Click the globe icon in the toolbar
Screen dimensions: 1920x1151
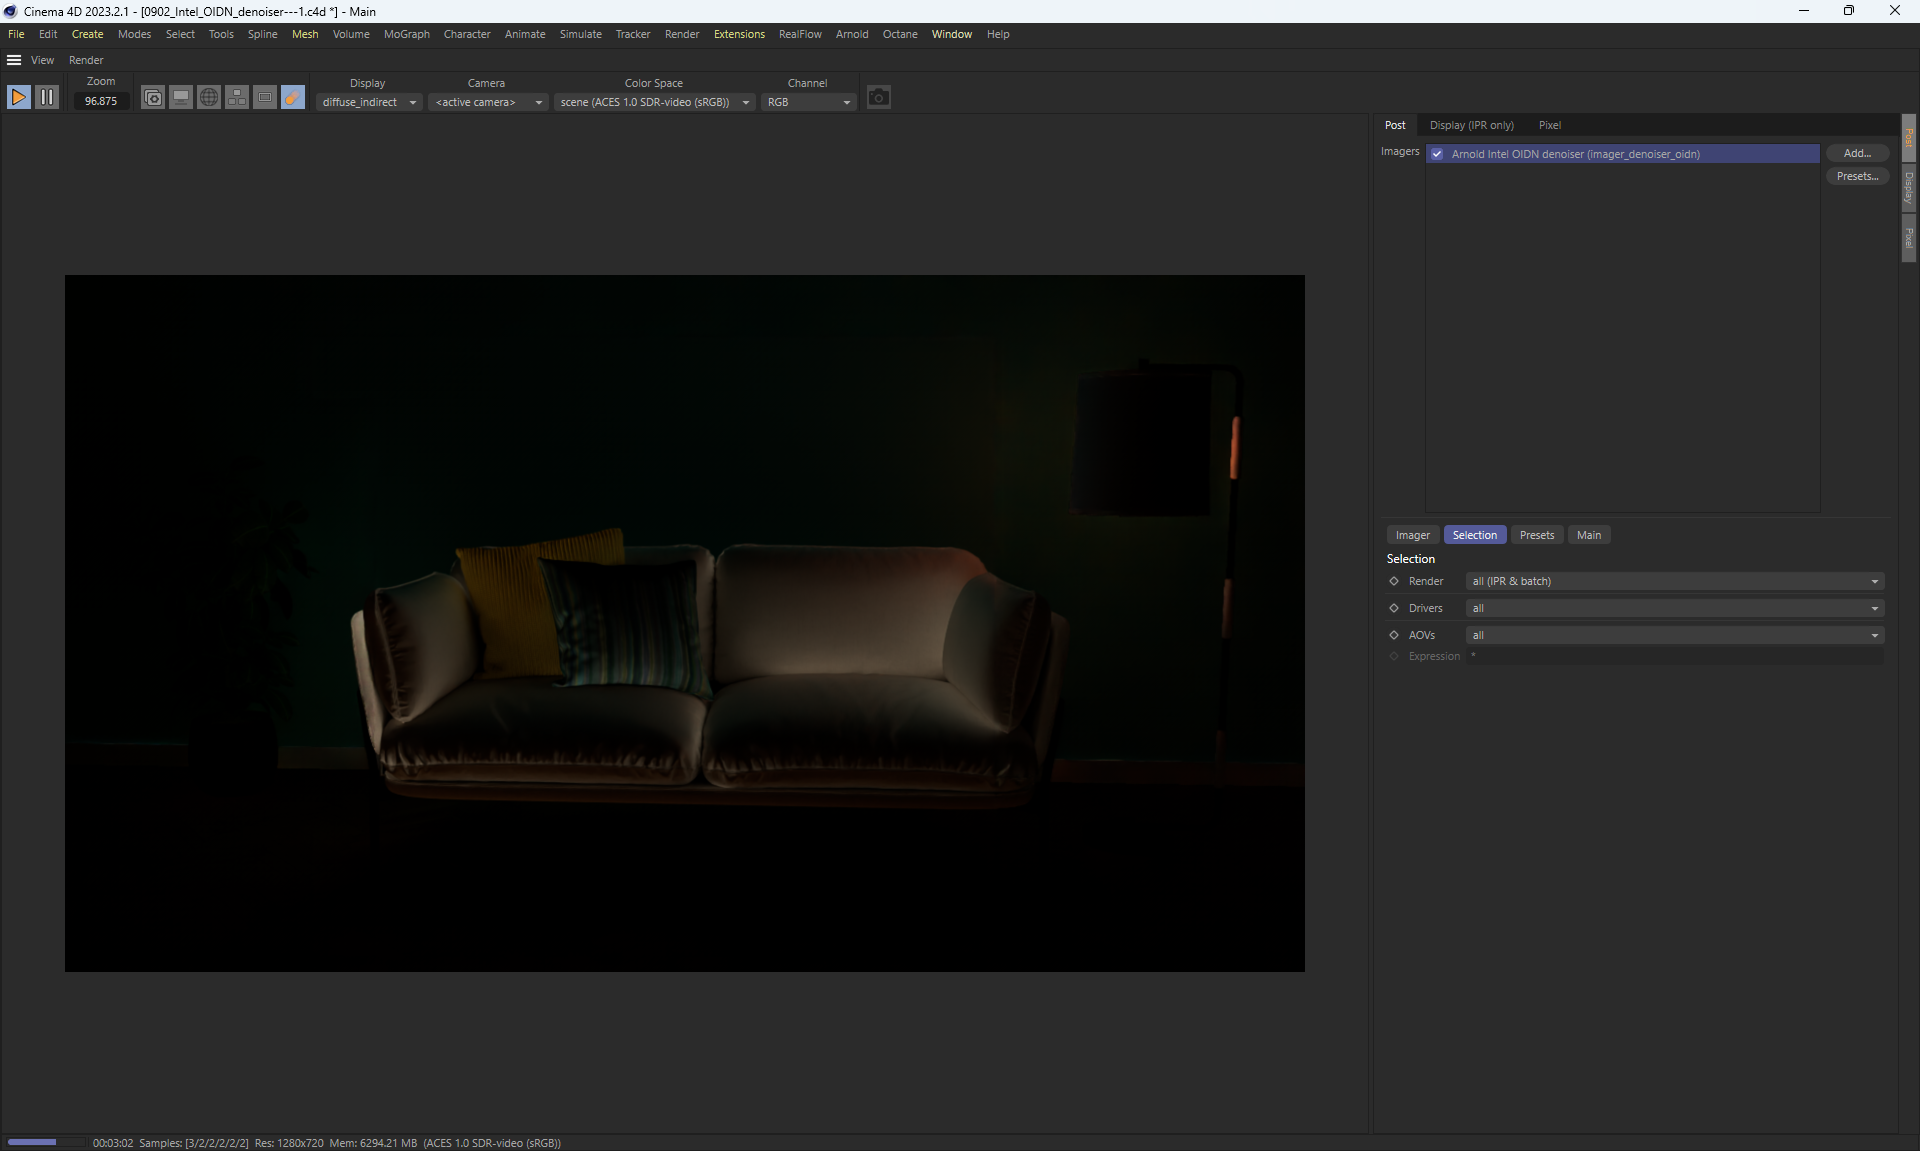209,97
